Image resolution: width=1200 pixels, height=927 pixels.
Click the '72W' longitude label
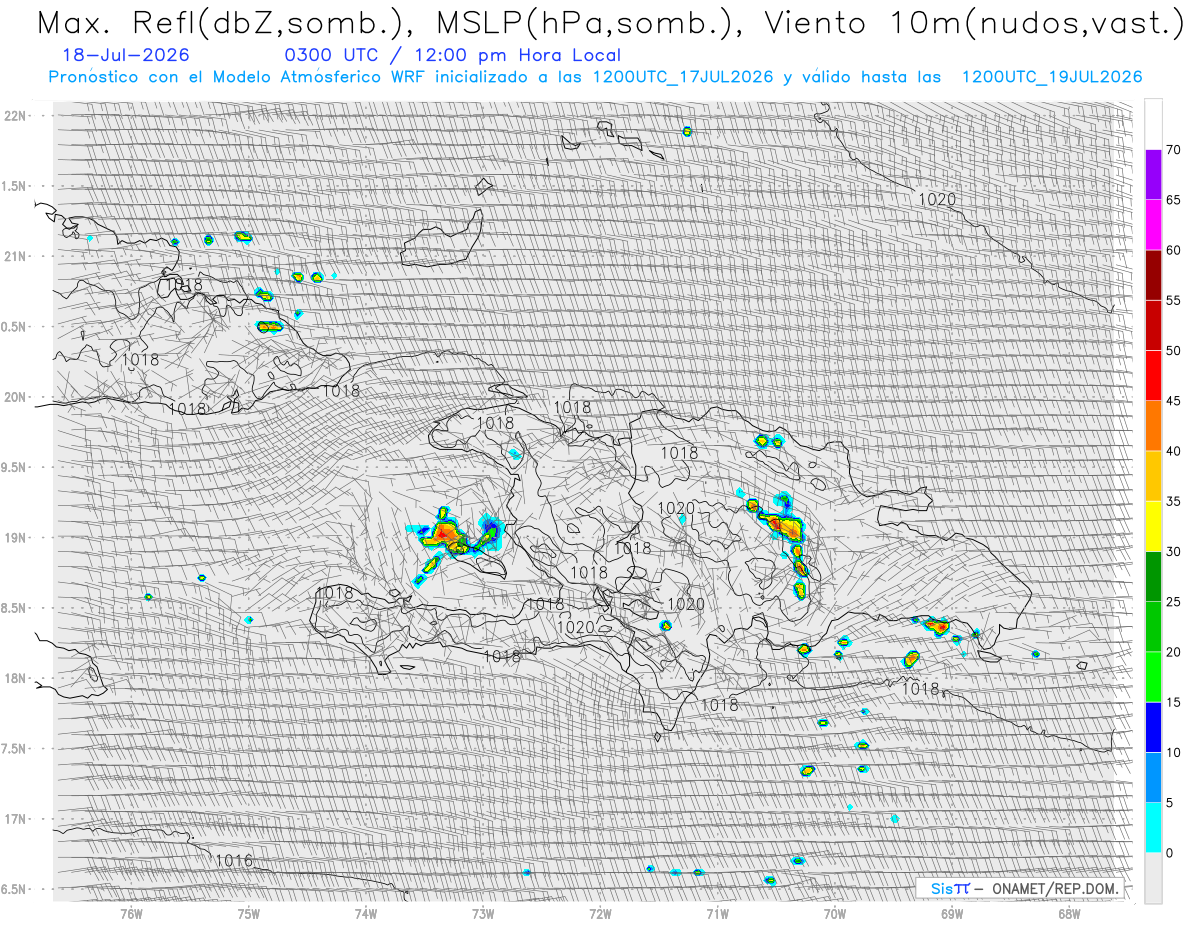coord(600,914)
